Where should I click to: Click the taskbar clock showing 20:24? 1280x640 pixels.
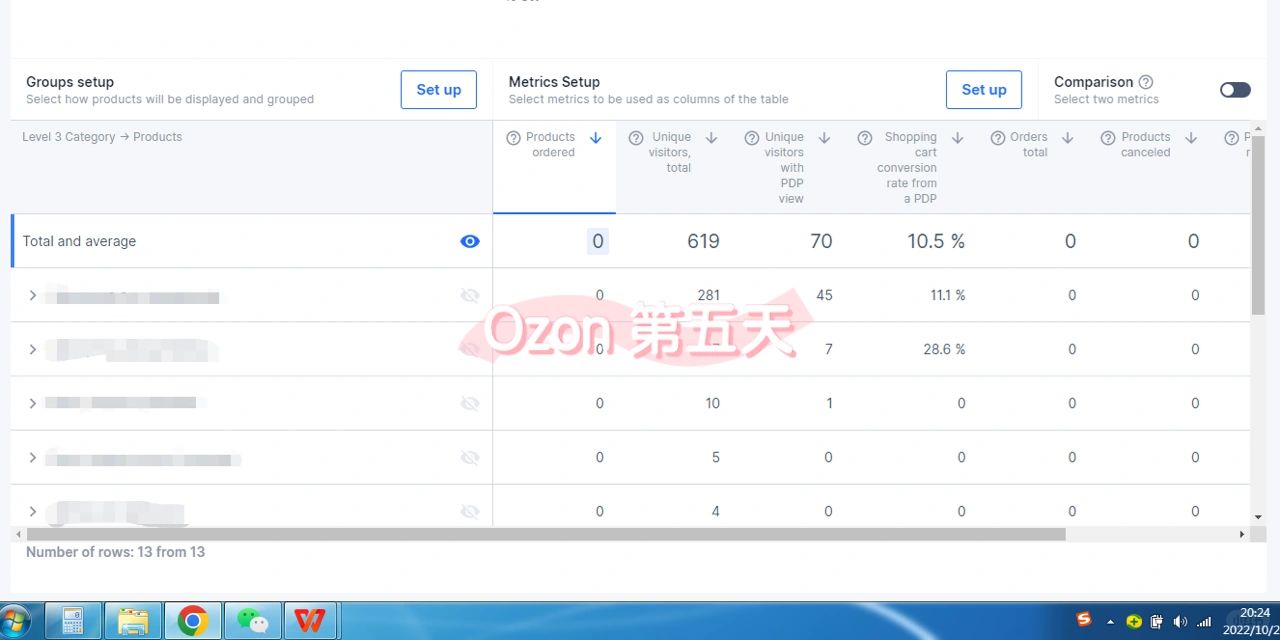click(x=1255, y=613)
